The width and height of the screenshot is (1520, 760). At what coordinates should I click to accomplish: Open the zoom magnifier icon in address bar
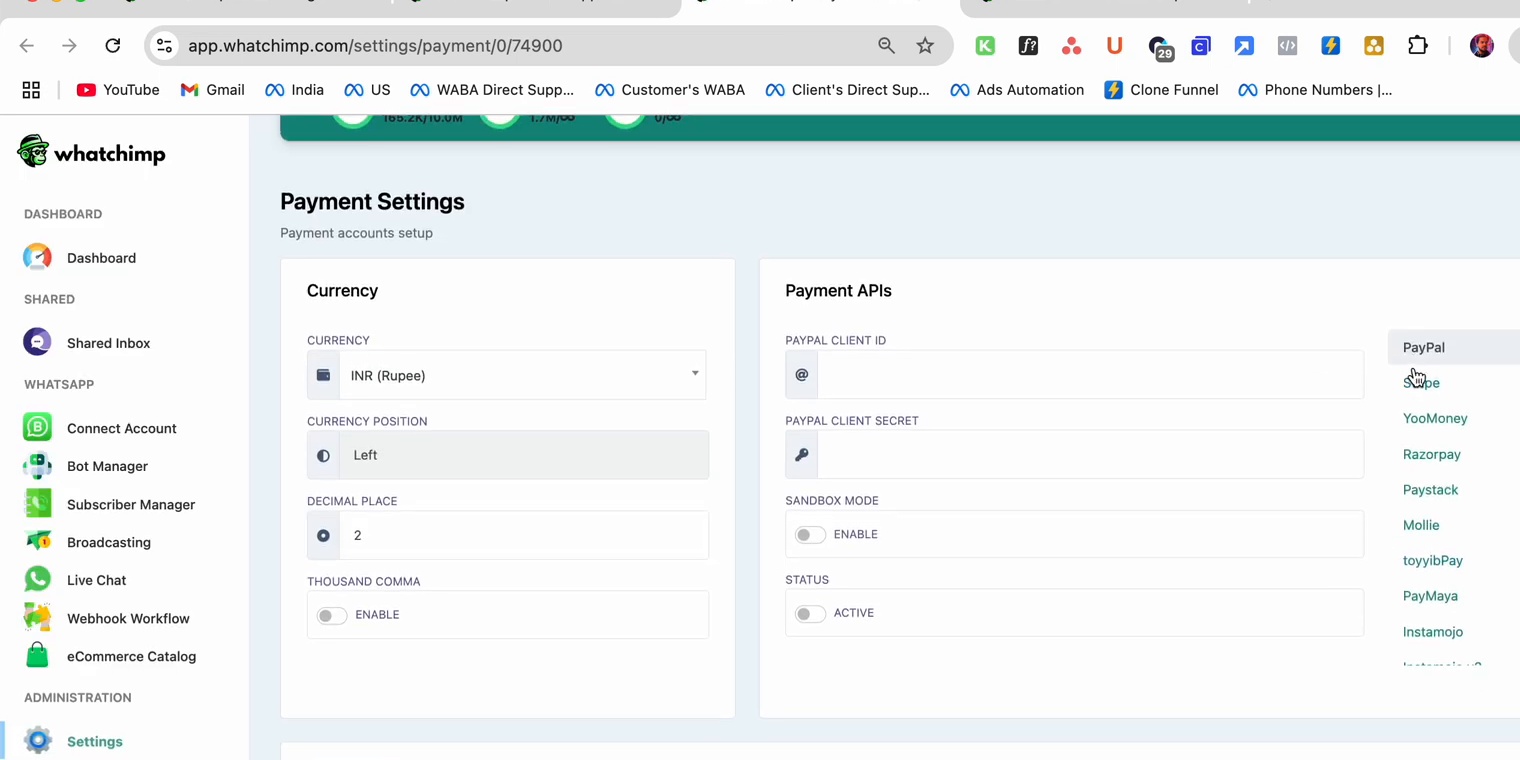pyautogui.click(x=886, y=45)
